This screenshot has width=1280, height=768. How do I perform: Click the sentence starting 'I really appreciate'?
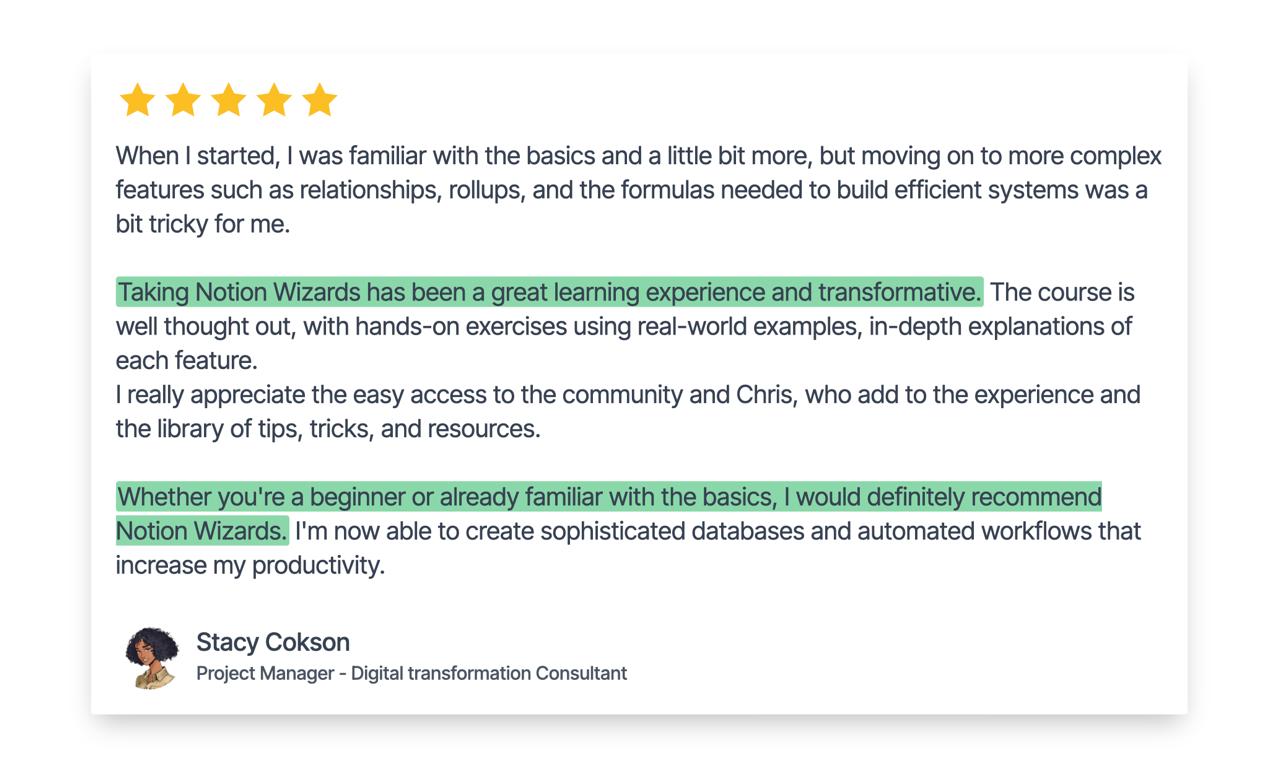(627, 395)
